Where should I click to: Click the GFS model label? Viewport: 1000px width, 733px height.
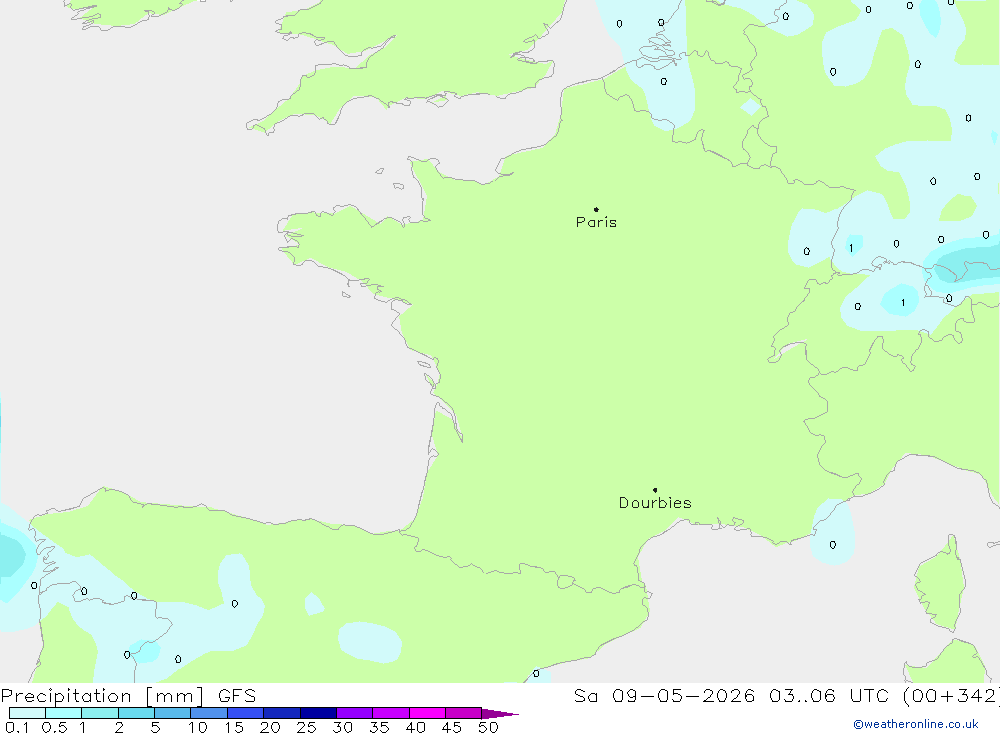tap(237, 696)
